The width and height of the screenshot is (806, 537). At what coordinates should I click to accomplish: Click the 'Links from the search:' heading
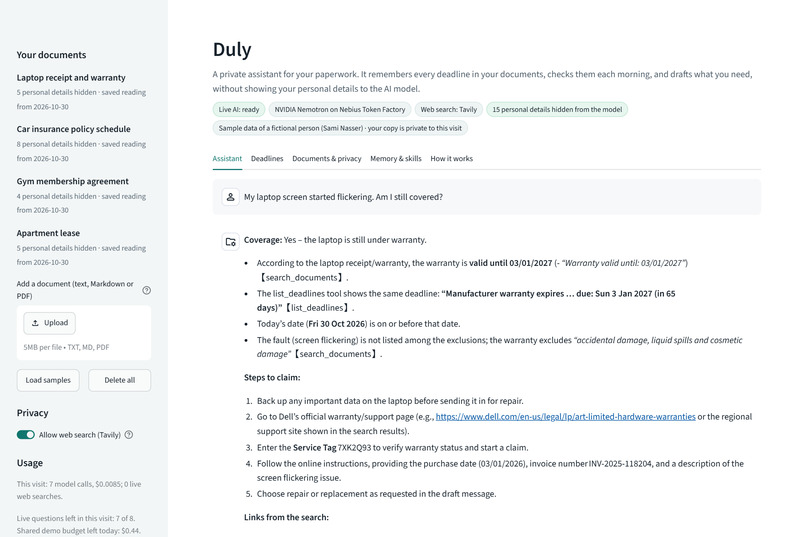(286, 517)
